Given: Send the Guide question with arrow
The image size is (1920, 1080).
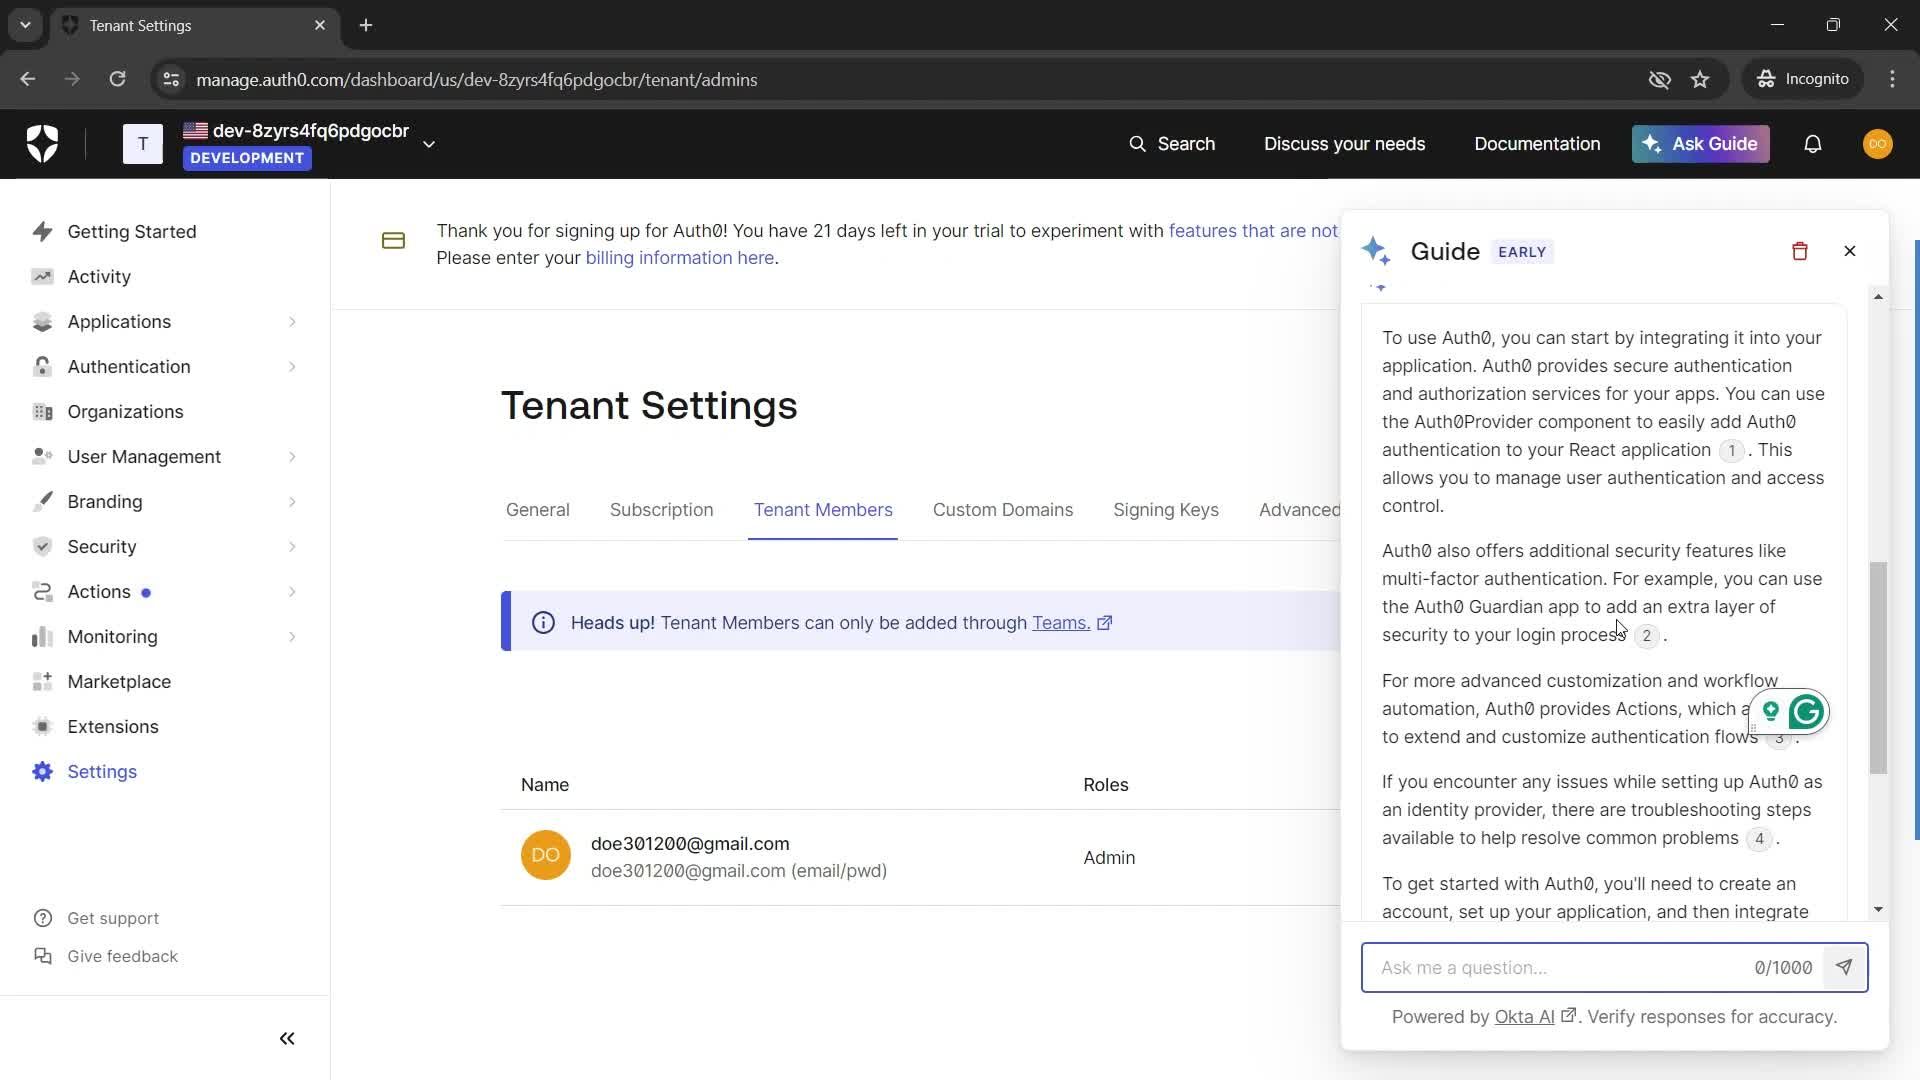Looking at the screenshot, I should 1845,967.
